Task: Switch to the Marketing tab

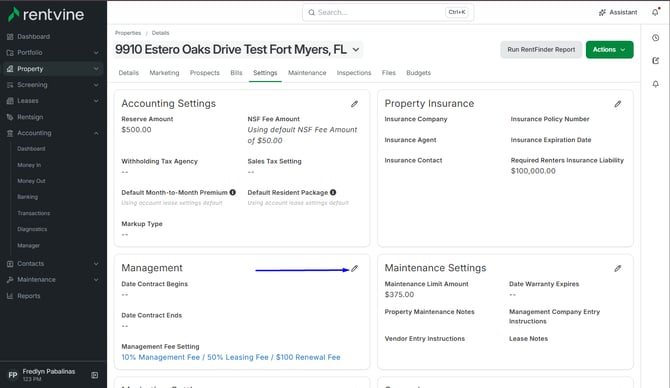Action: pos(164,73)
